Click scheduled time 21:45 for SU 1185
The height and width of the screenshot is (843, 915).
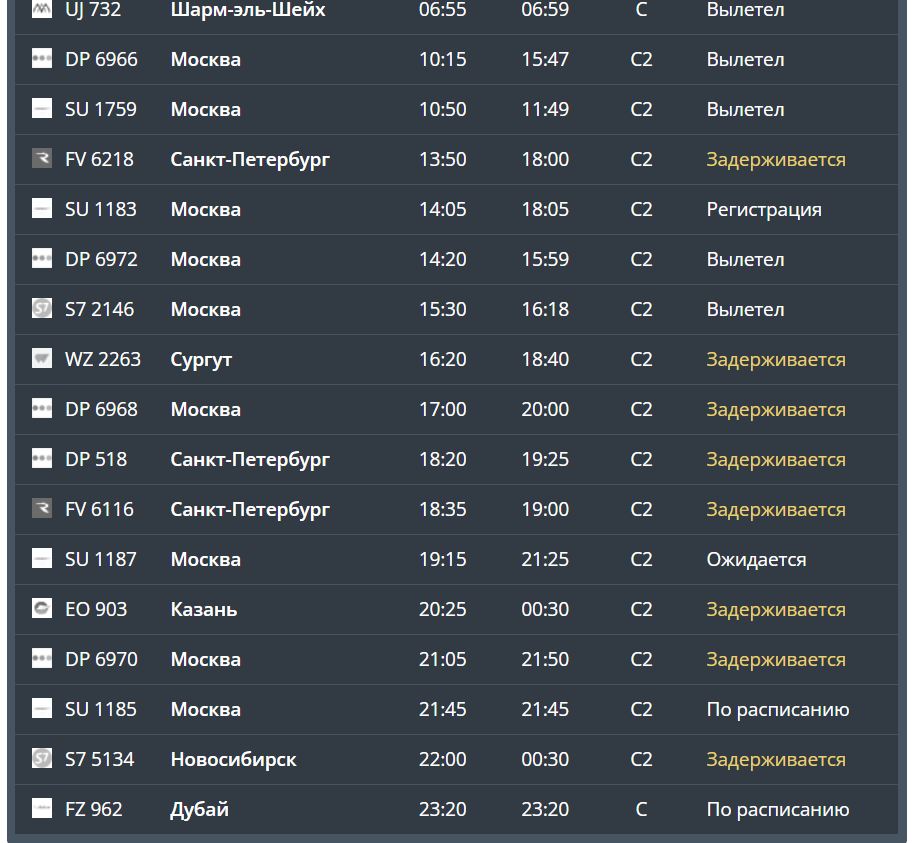click(443, 709)
